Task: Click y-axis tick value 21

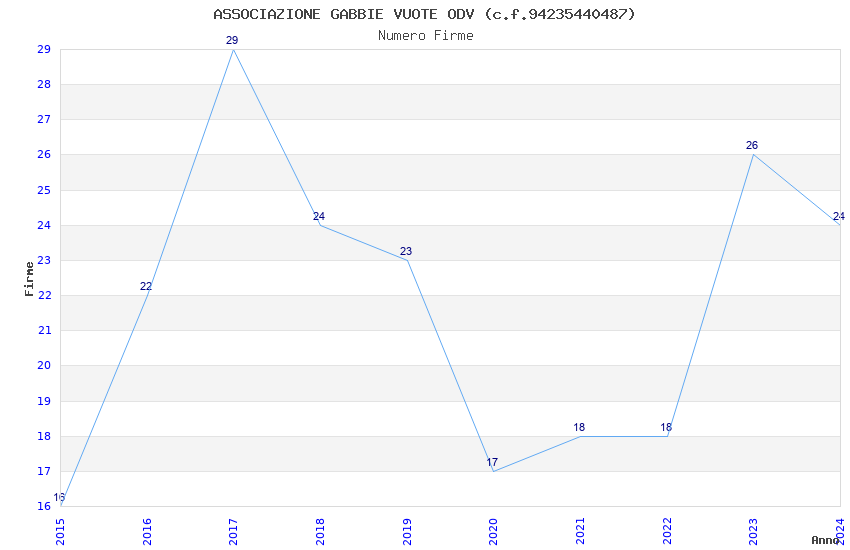Action: (x=44, y=330)
